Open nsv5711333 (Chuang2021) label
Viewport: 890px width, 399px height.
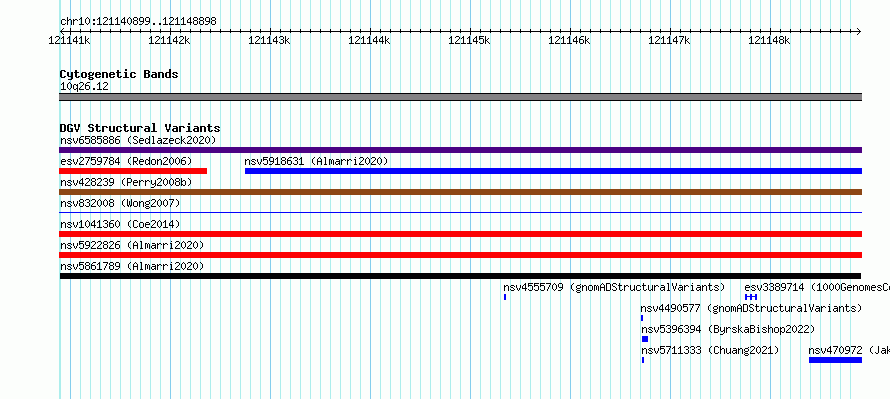click(710, 350)
